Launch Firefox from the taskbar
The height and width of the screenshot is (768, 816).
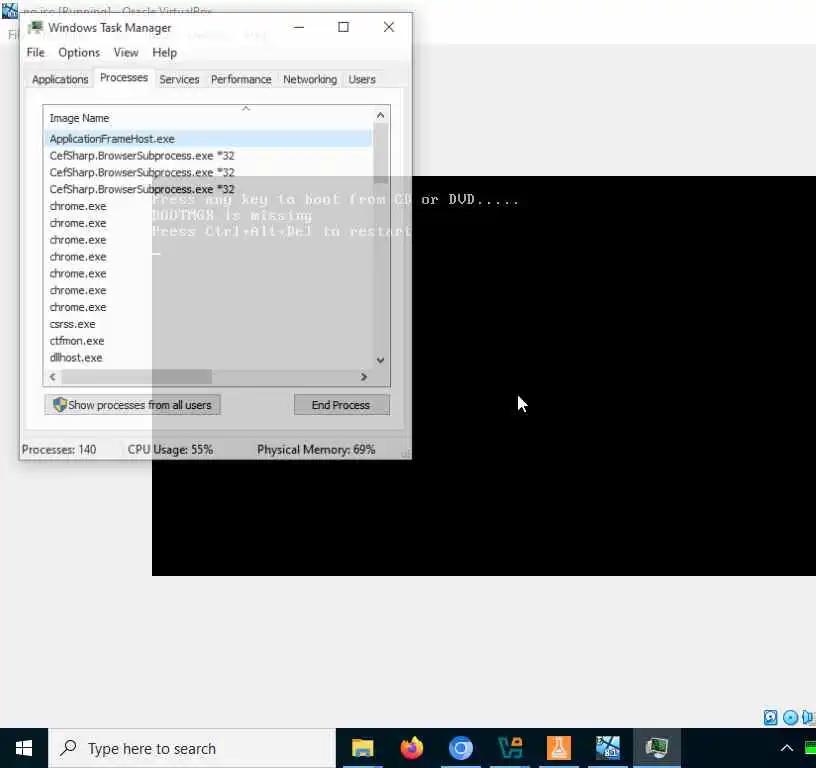pyautogui.click(x=412, y=748)
